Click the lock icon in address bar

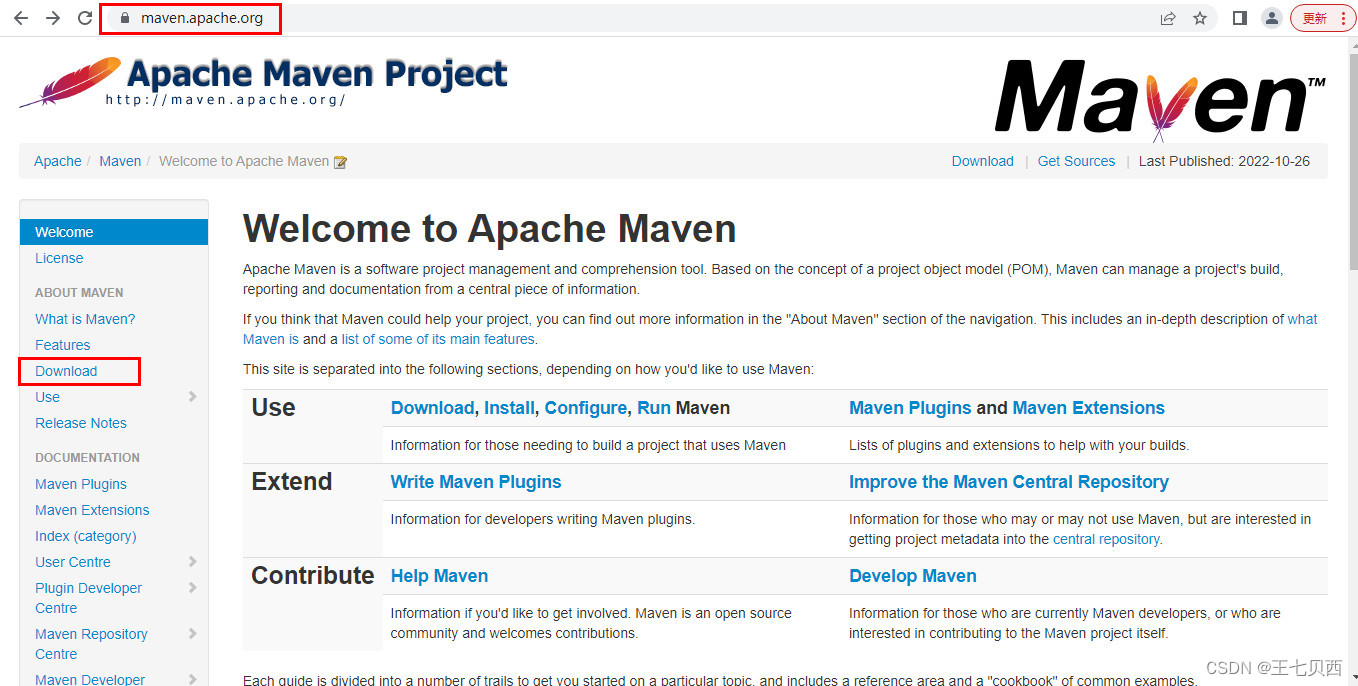[x=125, y=18]
